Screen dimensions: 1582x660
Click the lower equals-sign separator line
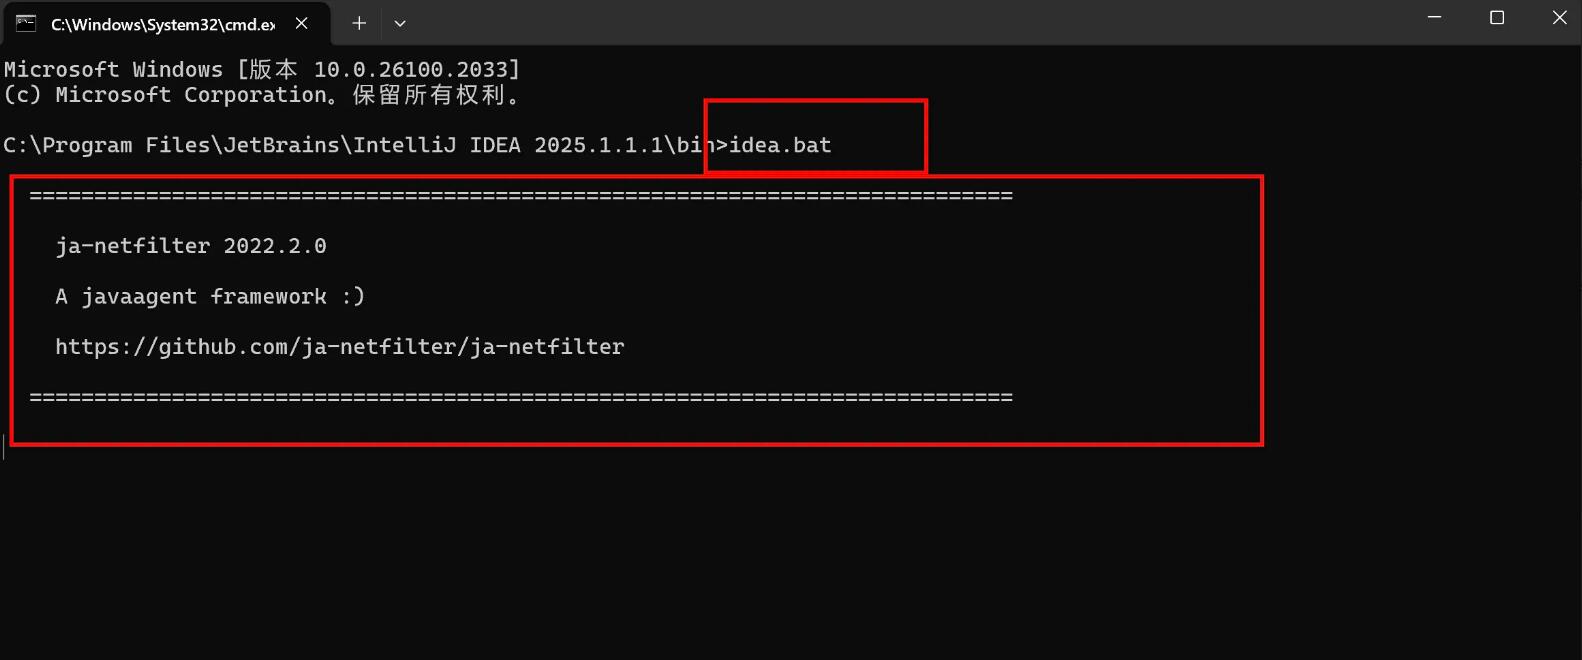point(521,397)
